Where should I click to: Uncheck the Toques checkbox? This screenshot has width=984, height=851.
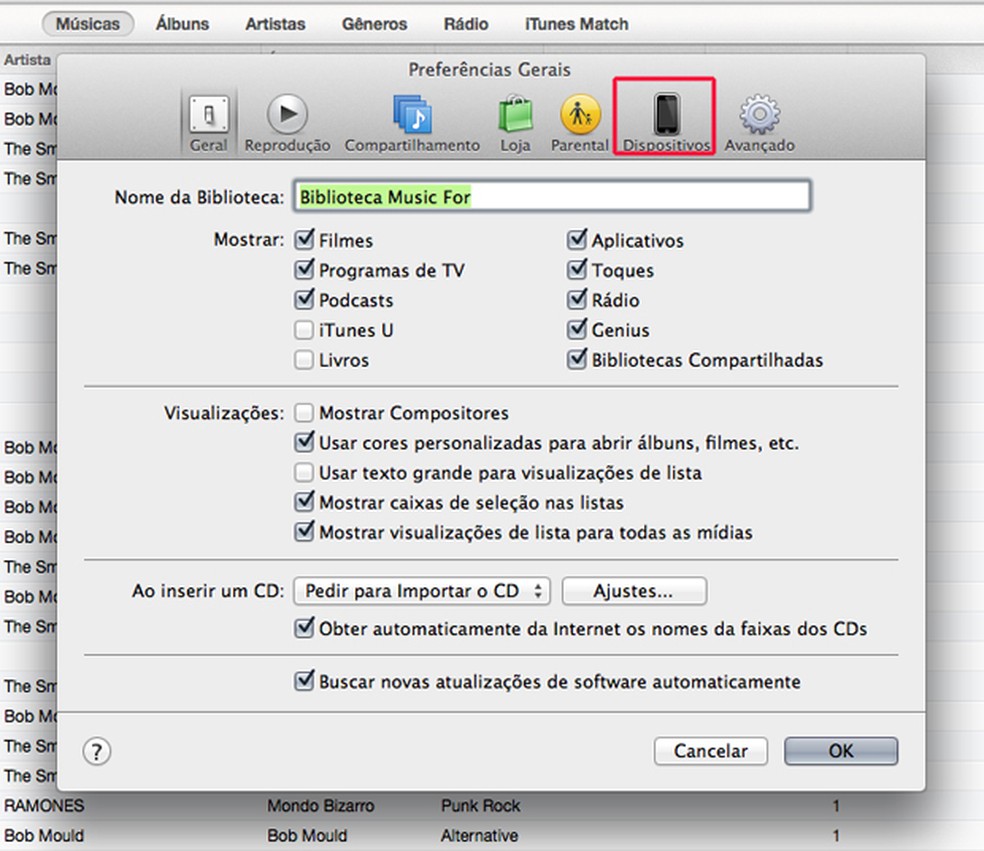(x=577, y=270)
